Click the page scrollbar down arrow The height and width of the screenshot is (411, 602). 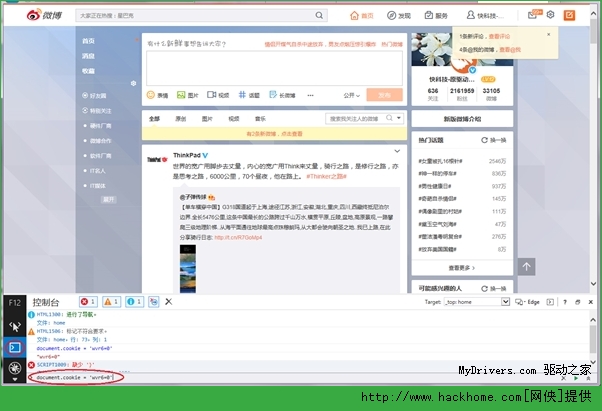coord(594,284)
